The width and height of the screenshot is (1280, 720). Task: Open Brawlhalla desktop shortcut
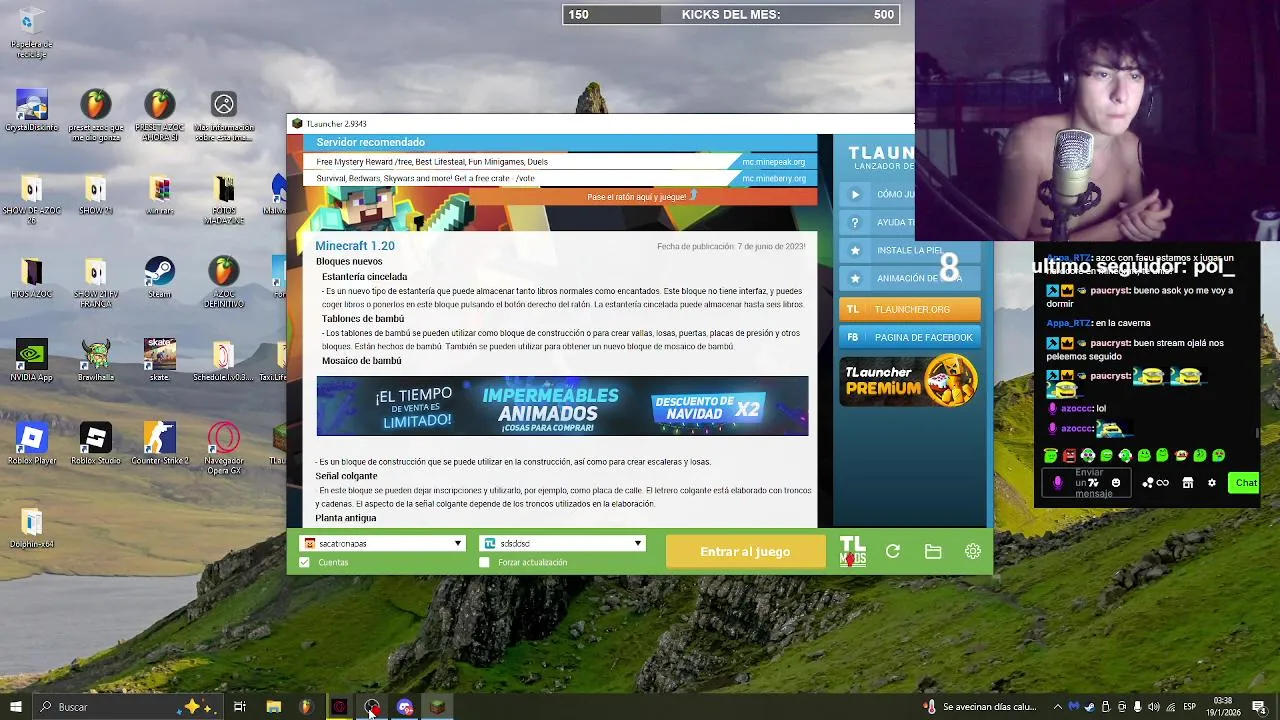tap(95, 361)
